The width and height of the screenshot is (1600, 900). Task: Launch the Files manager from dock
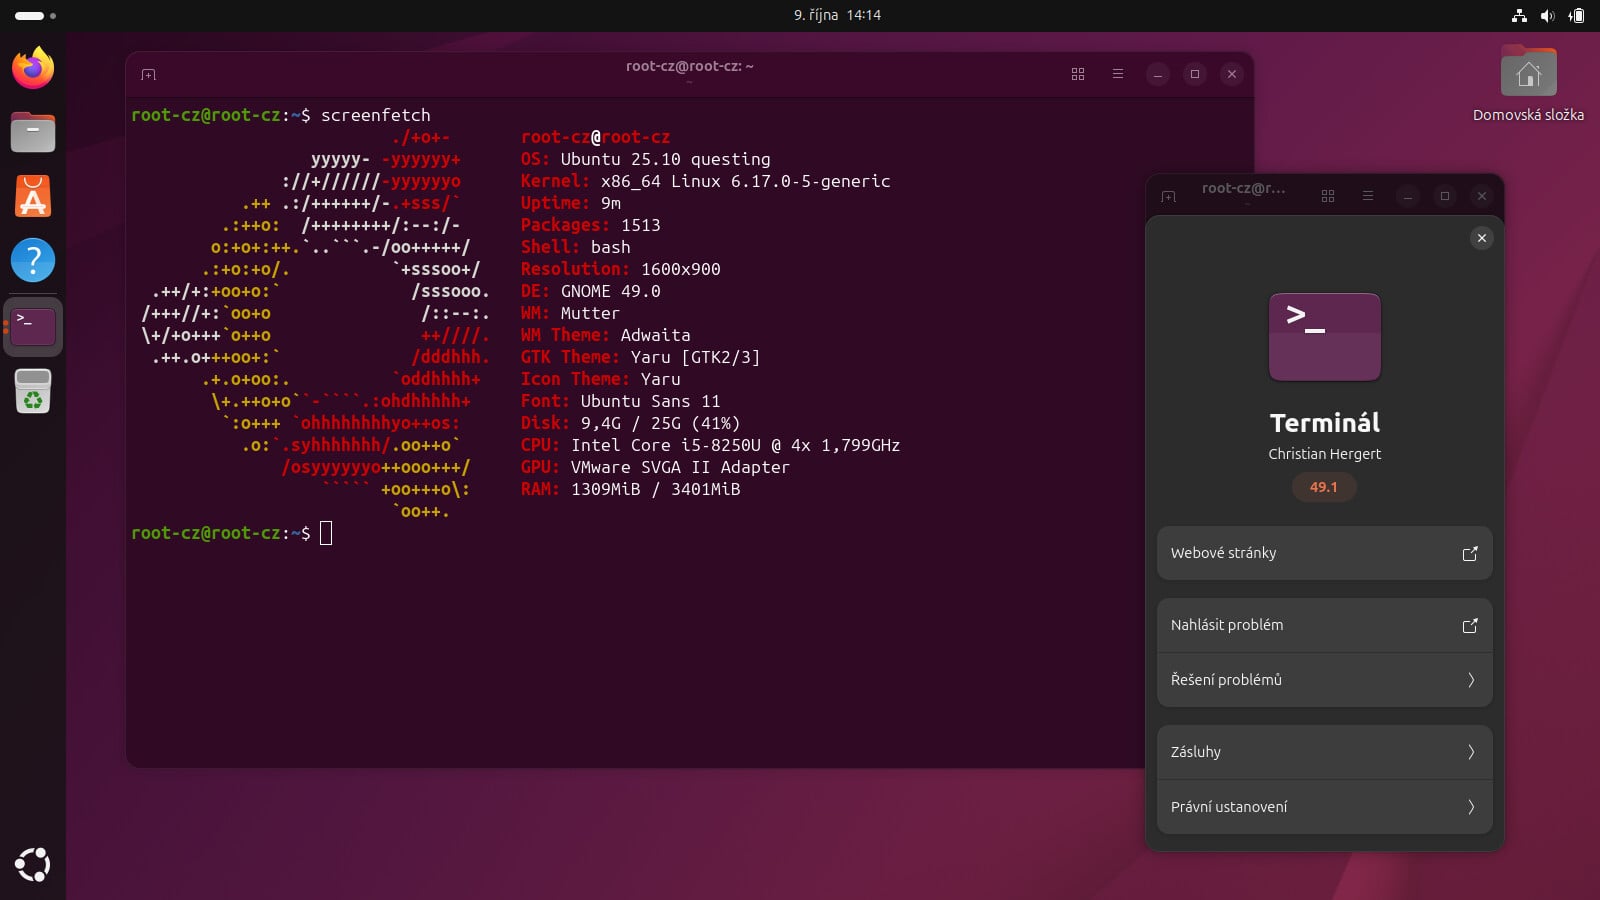click(33, 132)
